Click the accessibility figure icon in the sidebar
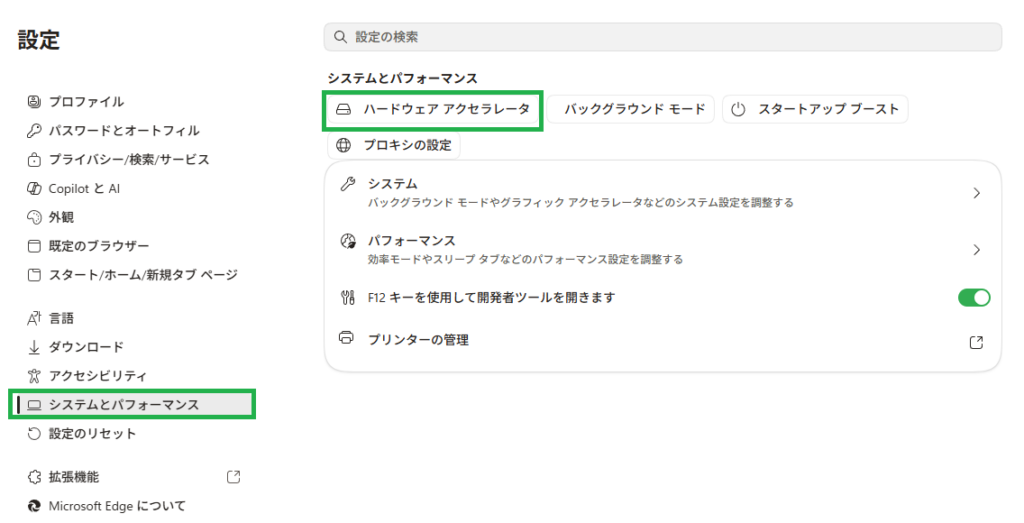The width and height of the screenshot is (1024, 523). [x=34, y=375]
